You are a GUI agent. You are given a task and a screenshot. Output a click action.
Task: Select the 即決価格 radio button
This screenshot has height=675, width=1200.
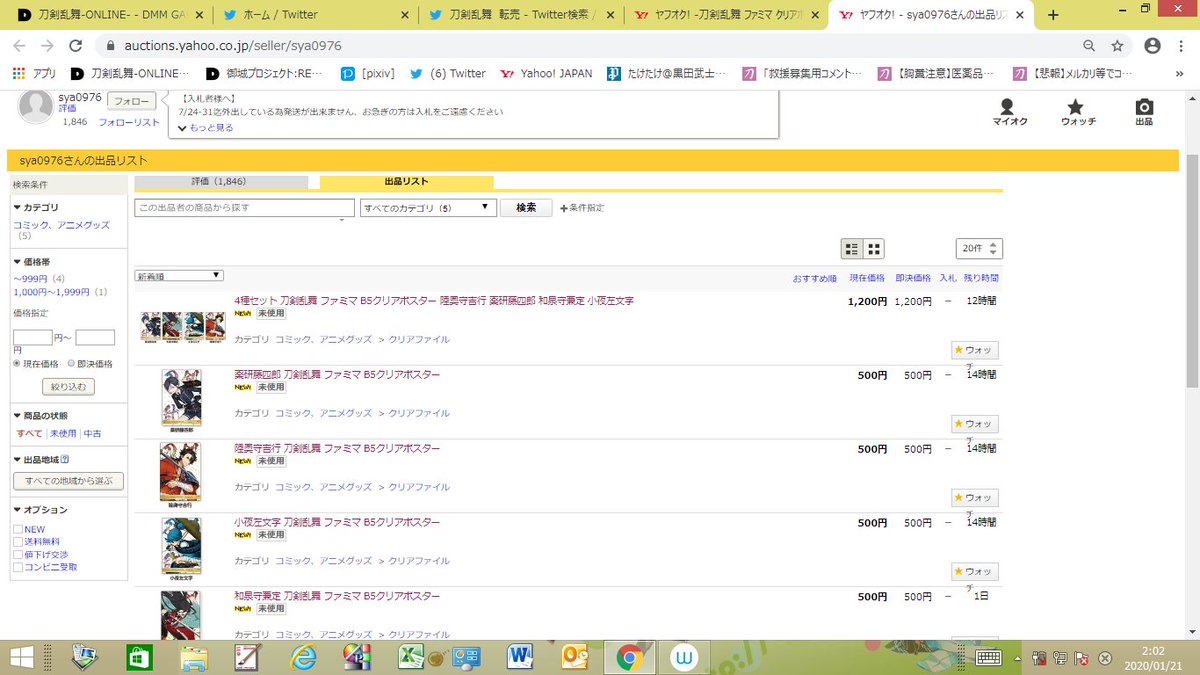[70, 364]
